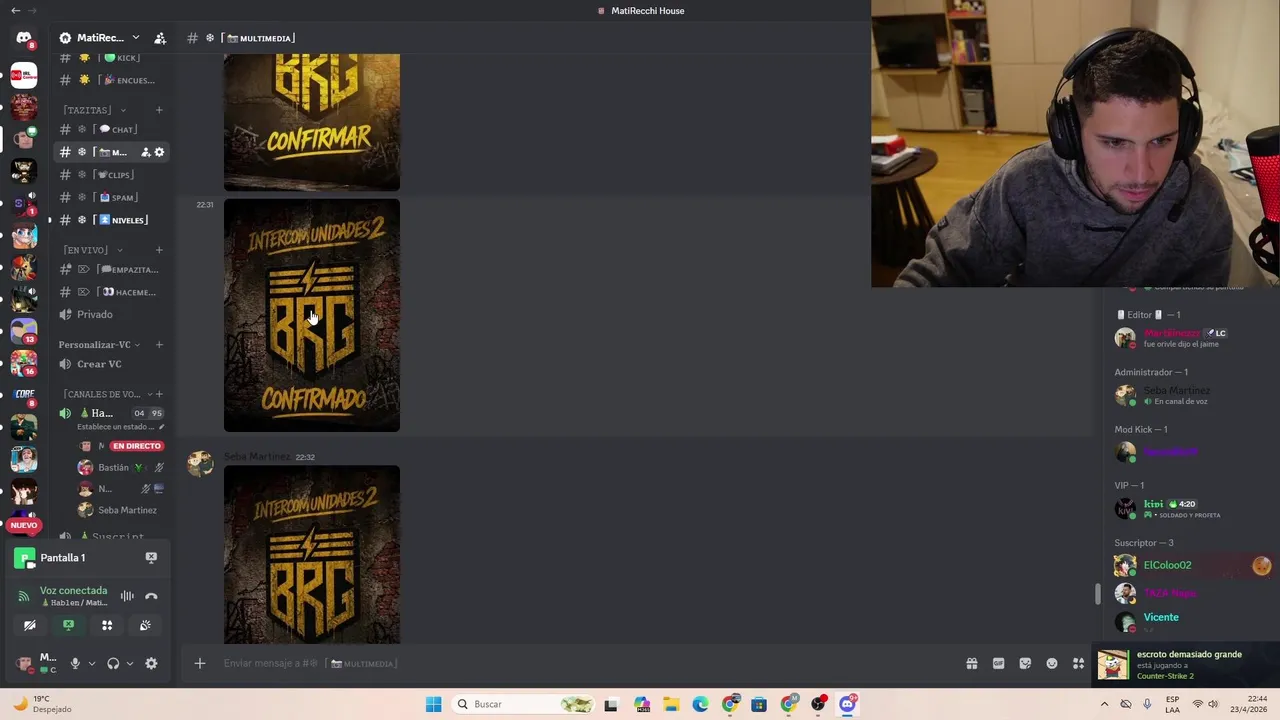Open emoji picker

pos(1052,663)
